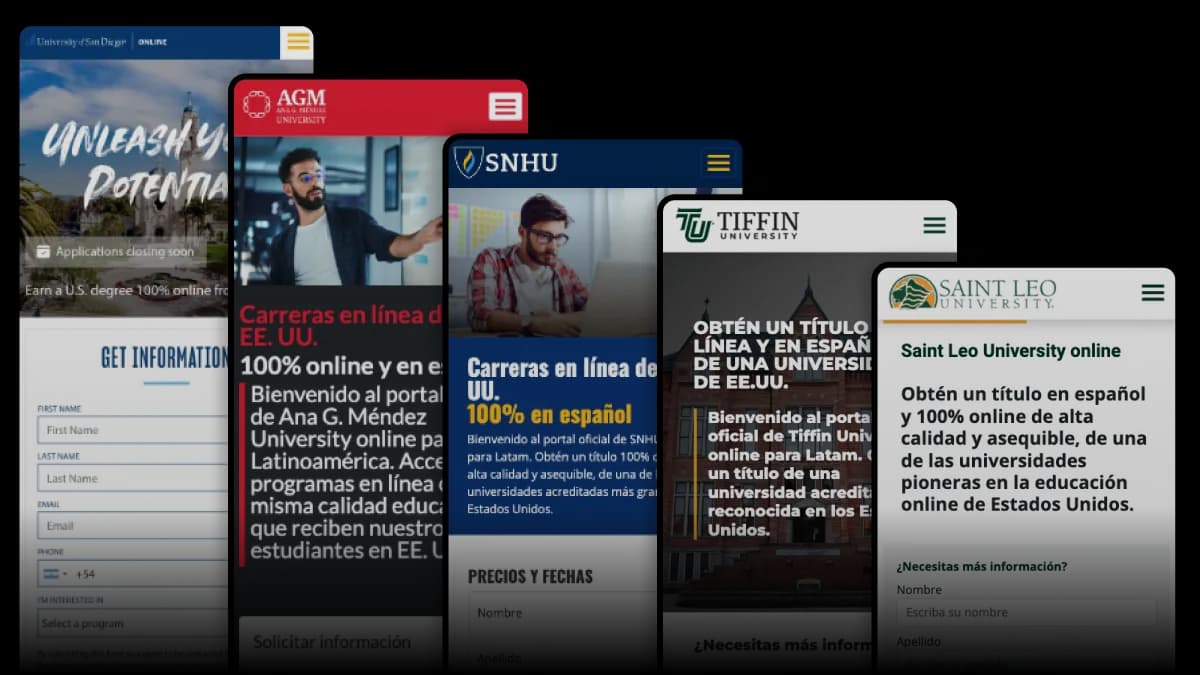Click the Applications closing soon banner
Image resolution: width=1200 pixels, height=675 pixels.
pyautogui.click(x=115, y=252)
